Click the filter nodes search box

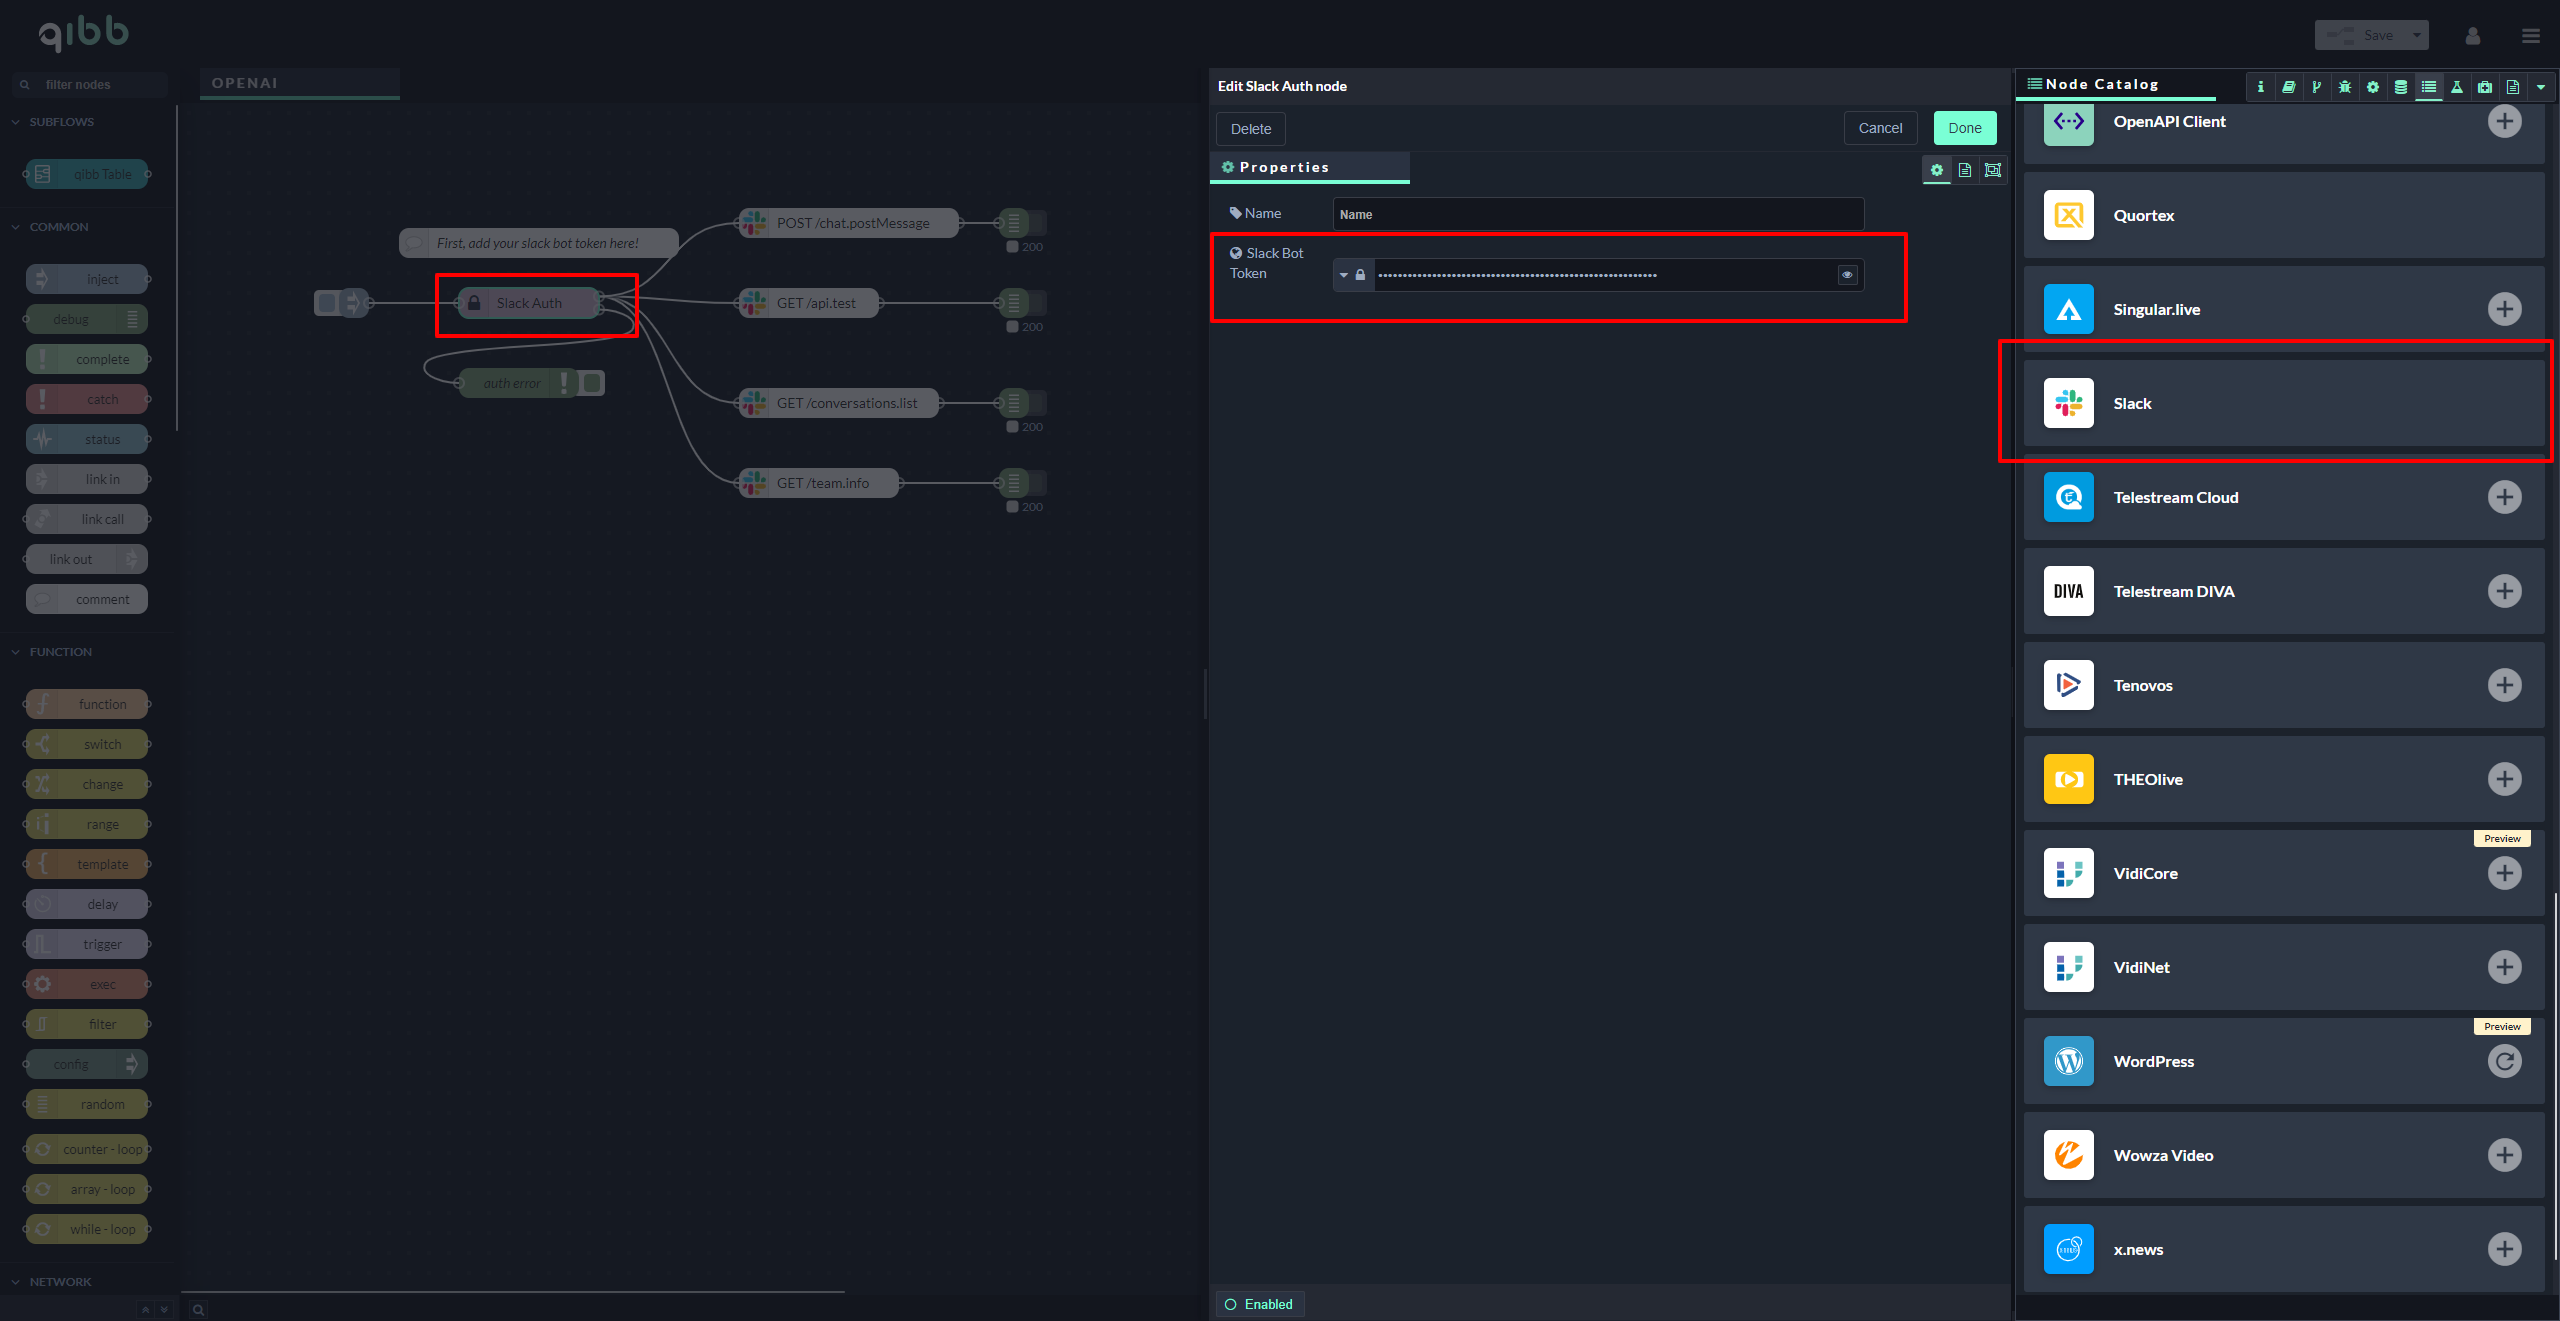[90, 85]
